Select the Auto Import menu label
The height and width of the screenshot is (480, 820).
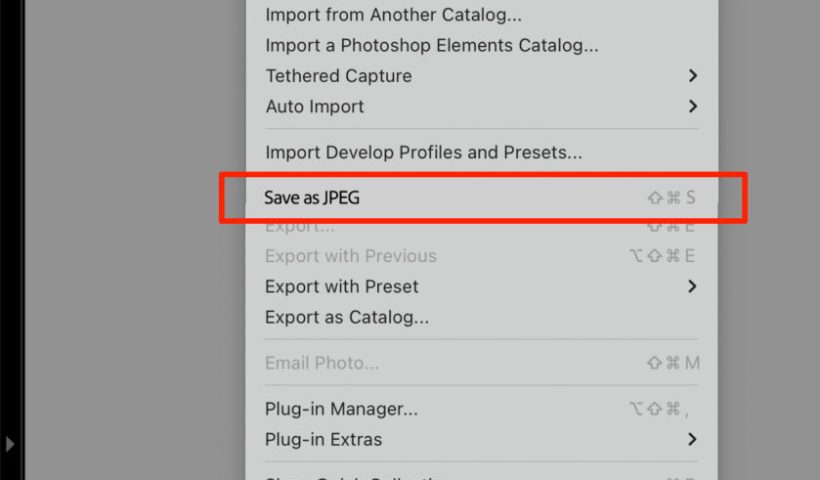coord(315,107)
